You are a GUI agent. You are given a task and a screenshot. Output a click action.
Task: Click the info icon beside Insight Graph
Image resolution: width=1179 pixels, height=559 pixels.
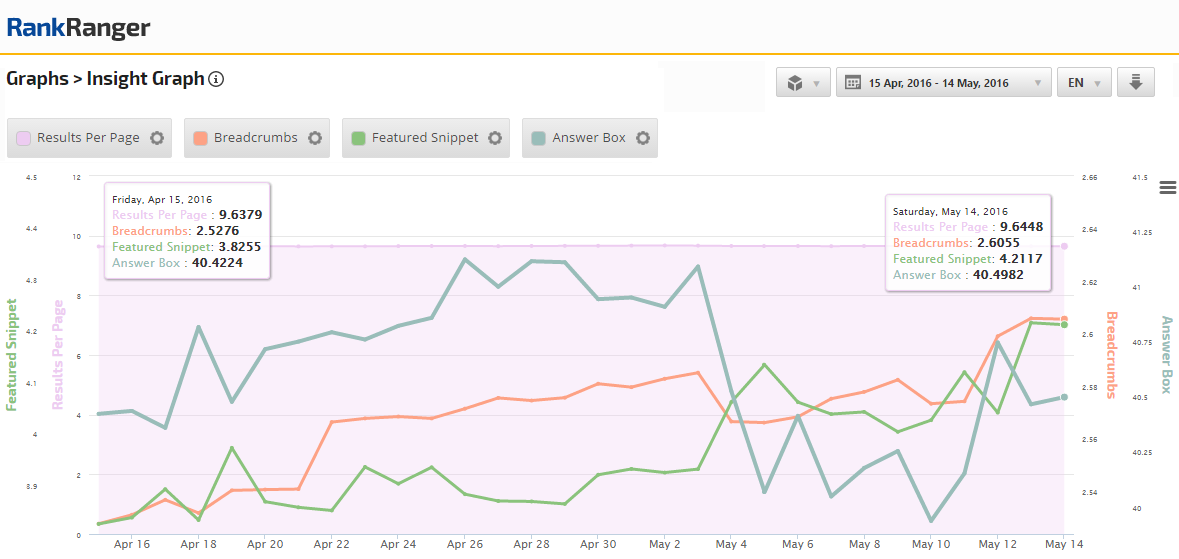(216, 79)
